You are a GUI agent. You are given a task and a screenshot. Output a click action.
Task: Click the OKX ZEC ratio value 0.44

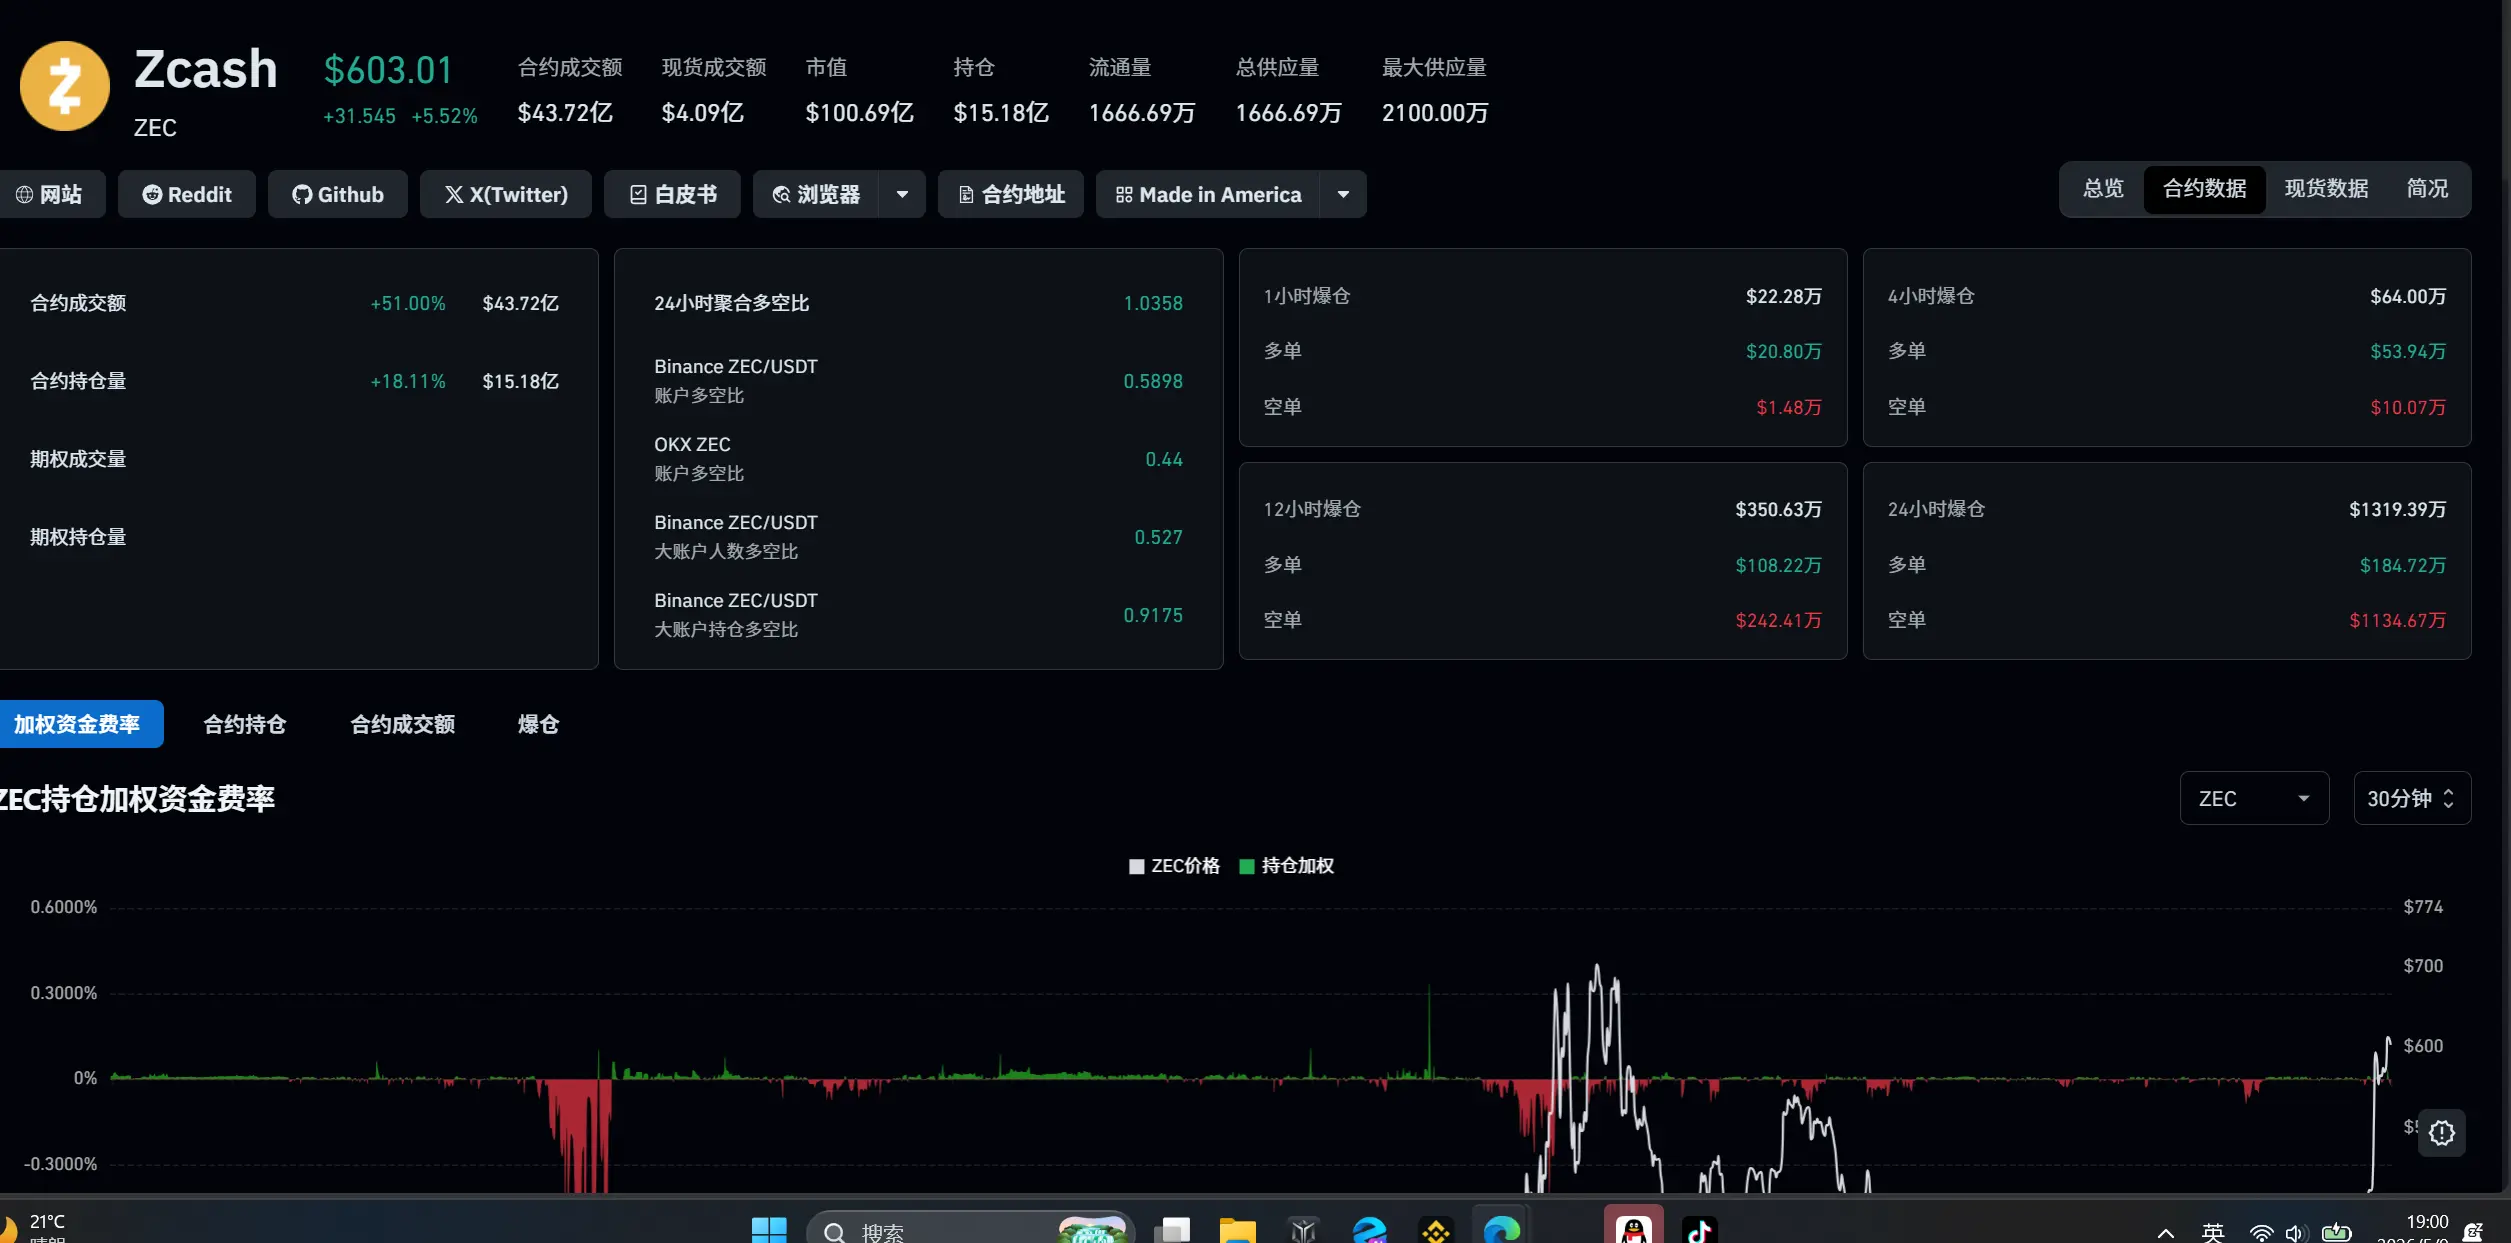1164,459
